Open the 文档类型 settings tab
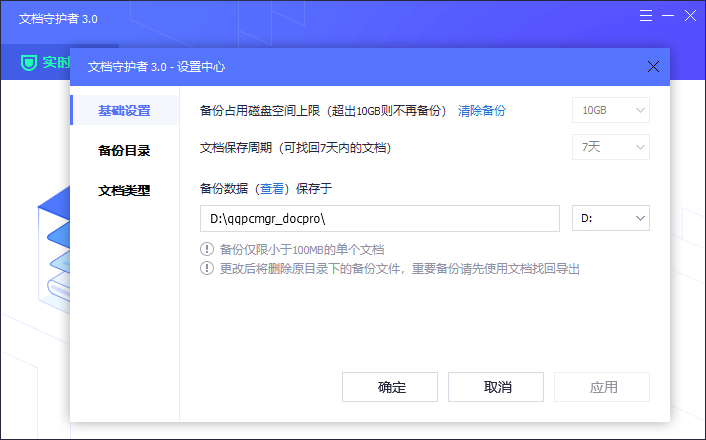Screen dimensions: 706x440 (x=125, y=191)
